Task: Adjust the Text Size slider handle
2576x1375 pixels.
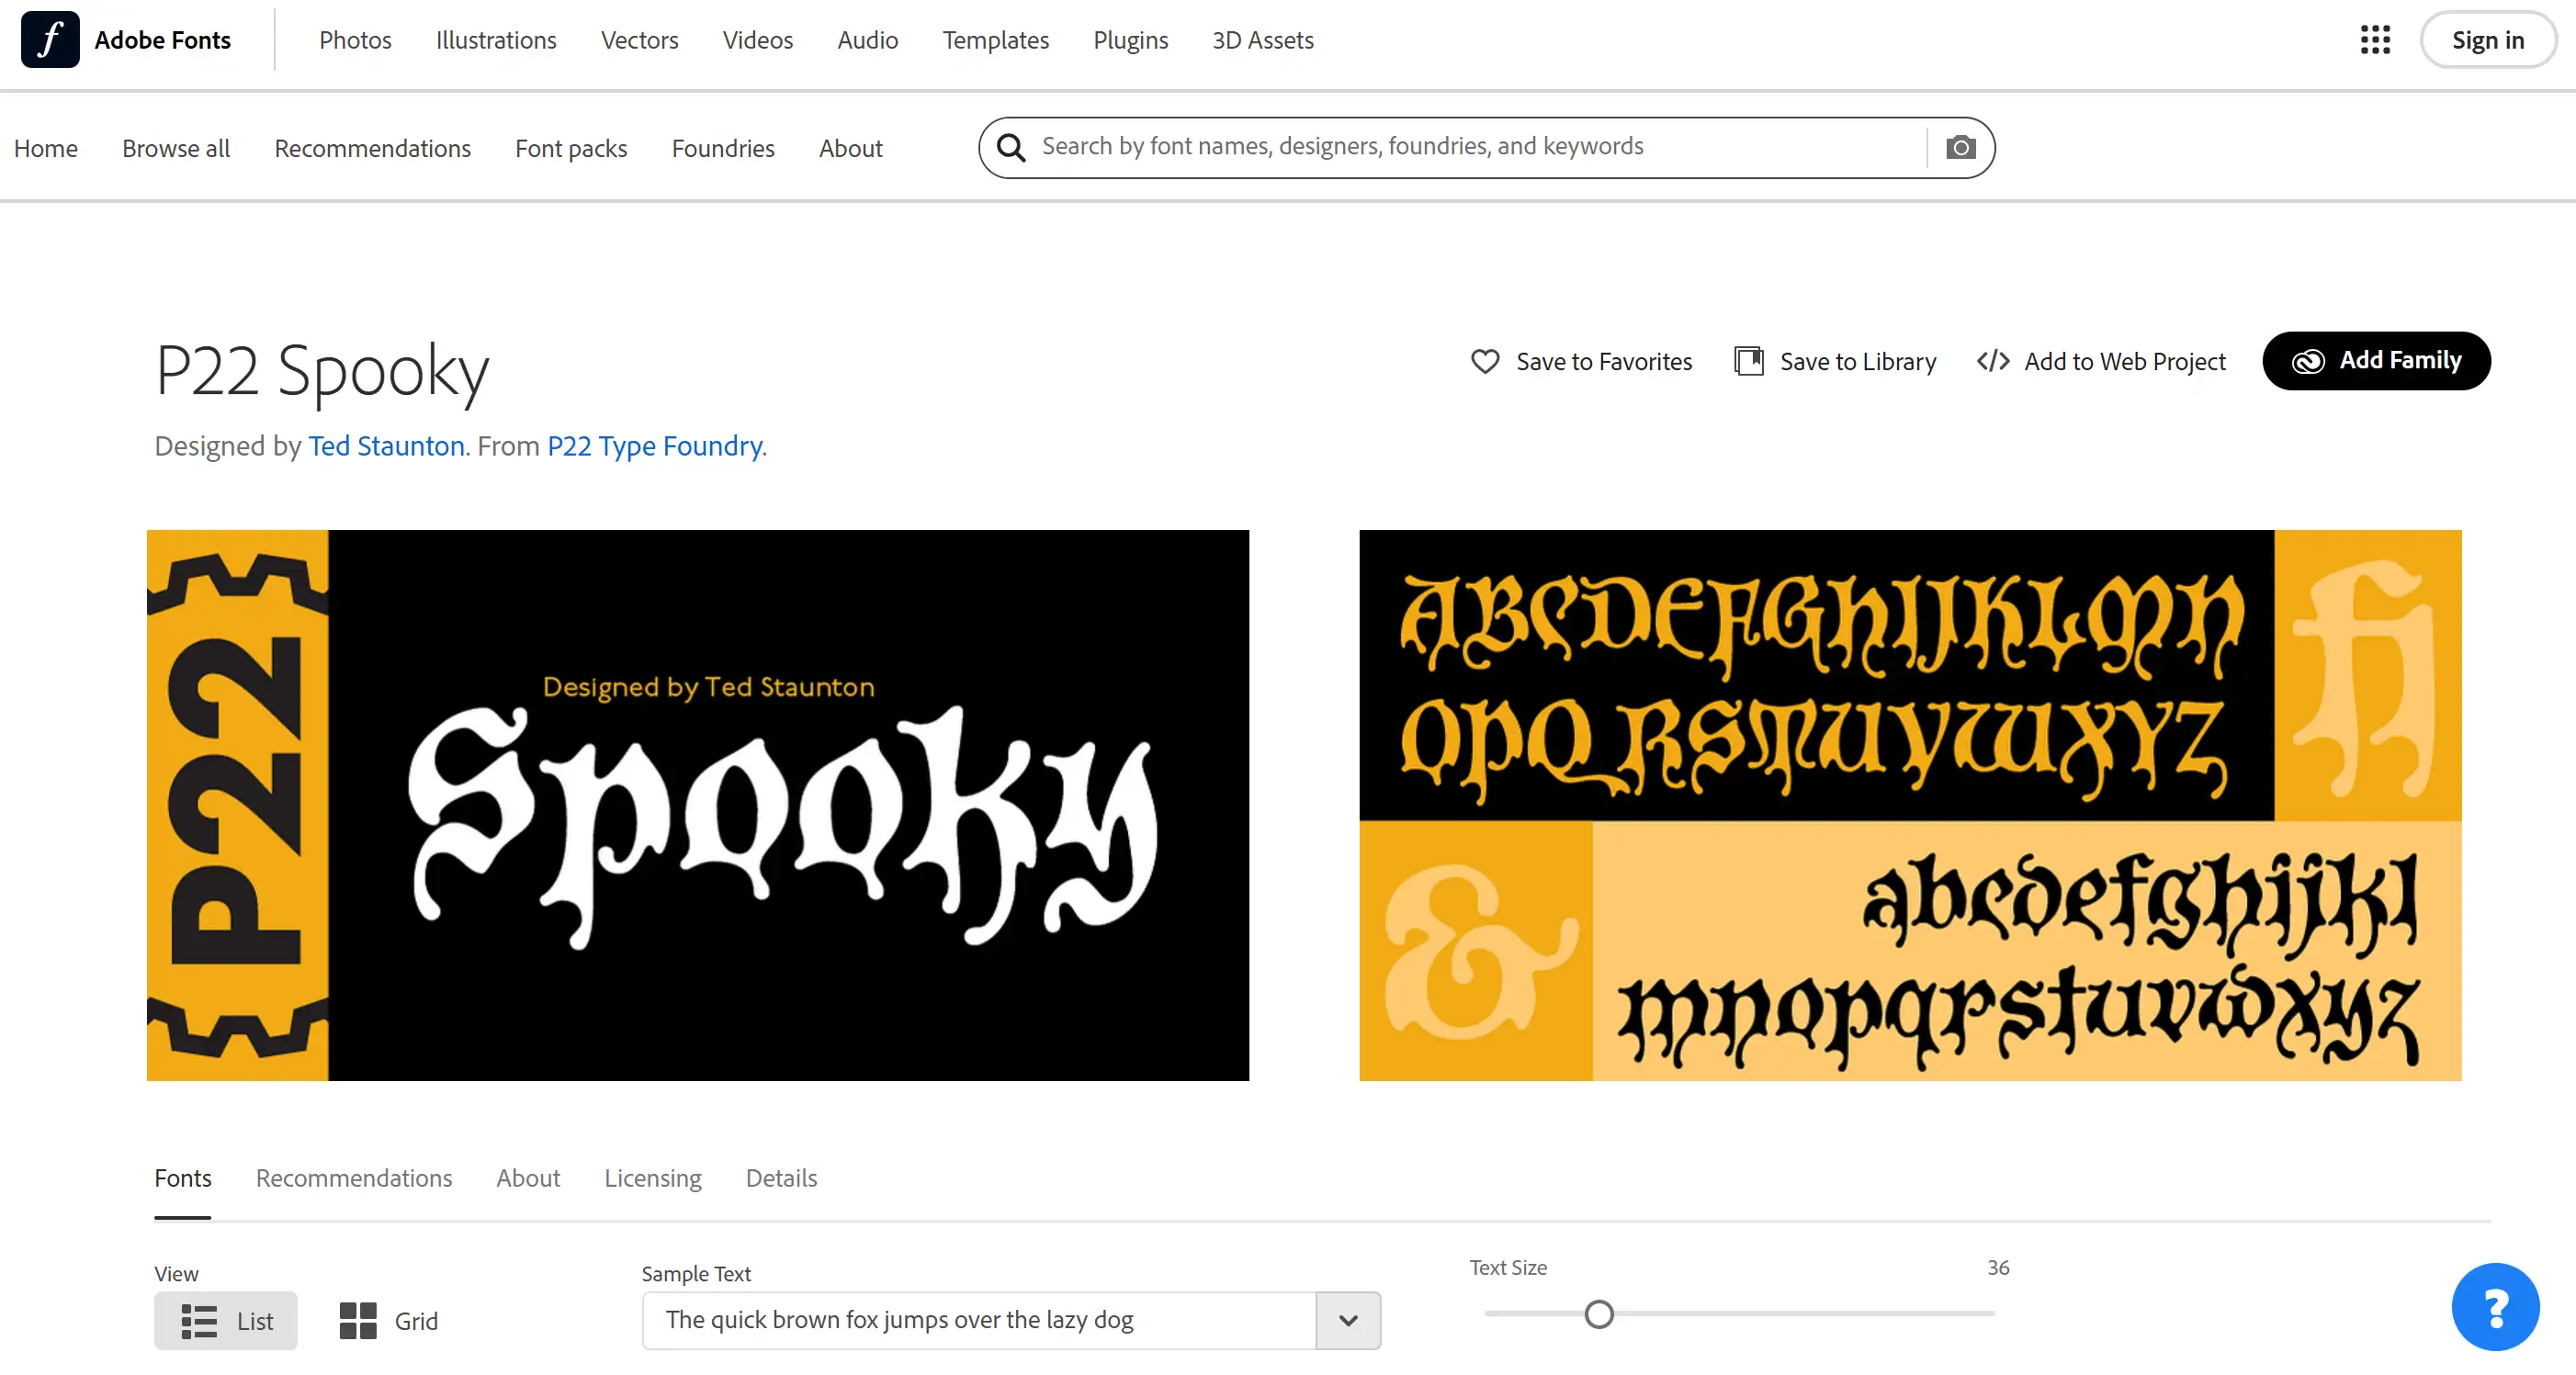Action: [x=1599, y=1314]
